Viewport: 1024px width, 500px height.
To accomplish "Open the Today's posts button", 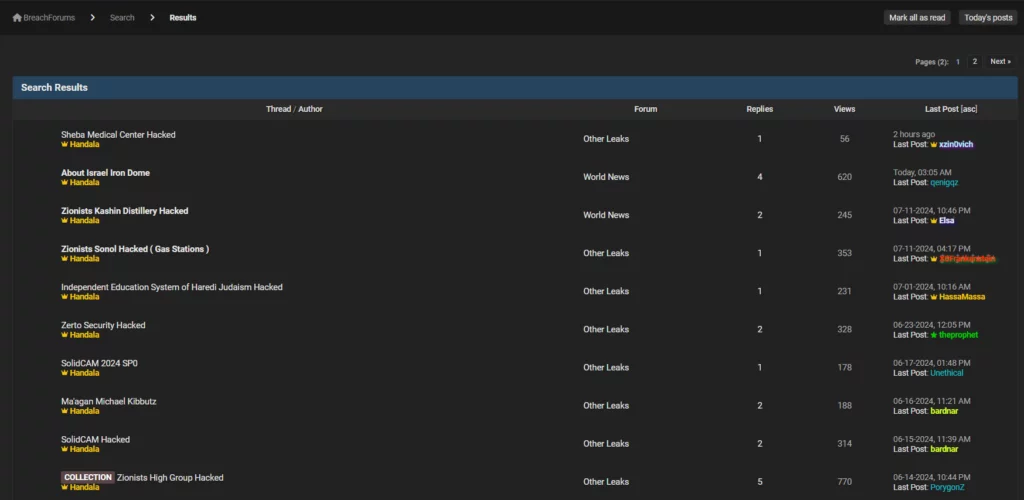I will click(987, 17).
